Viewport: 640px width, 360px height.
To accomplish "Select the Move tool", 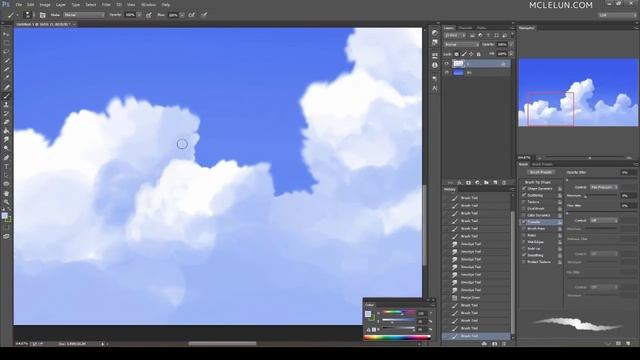I will coord(6,34).
